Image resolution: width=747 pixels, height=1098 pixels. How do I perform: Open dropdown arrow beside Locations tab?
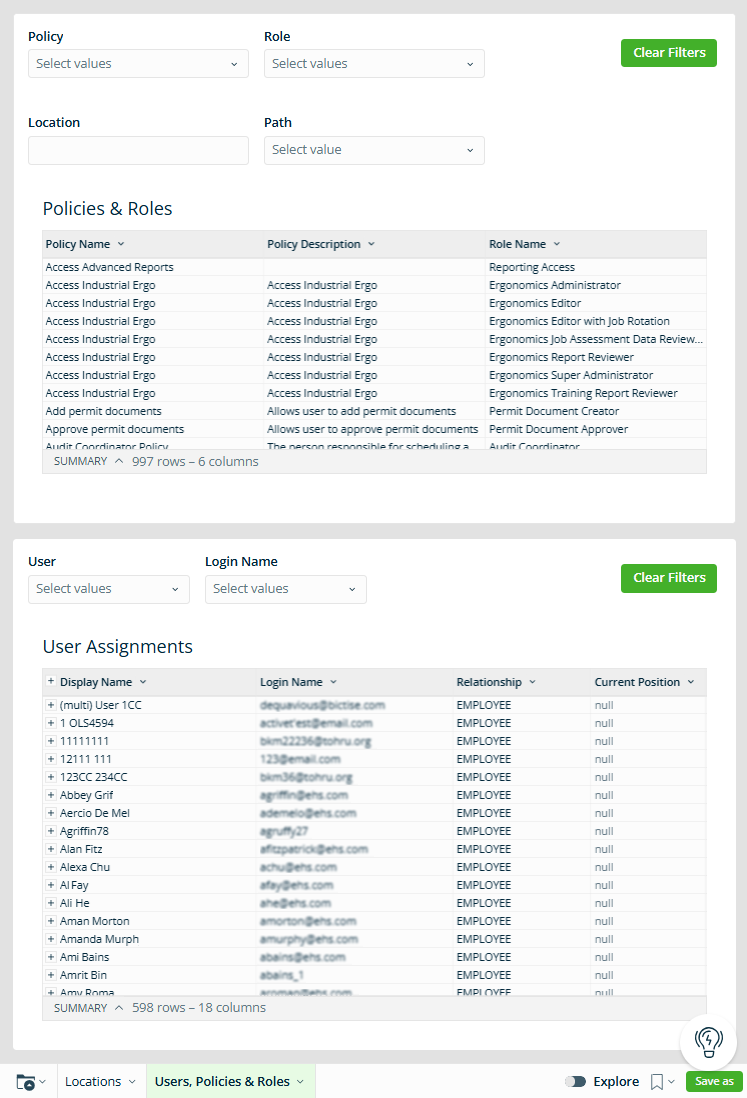coord(132,1082)
